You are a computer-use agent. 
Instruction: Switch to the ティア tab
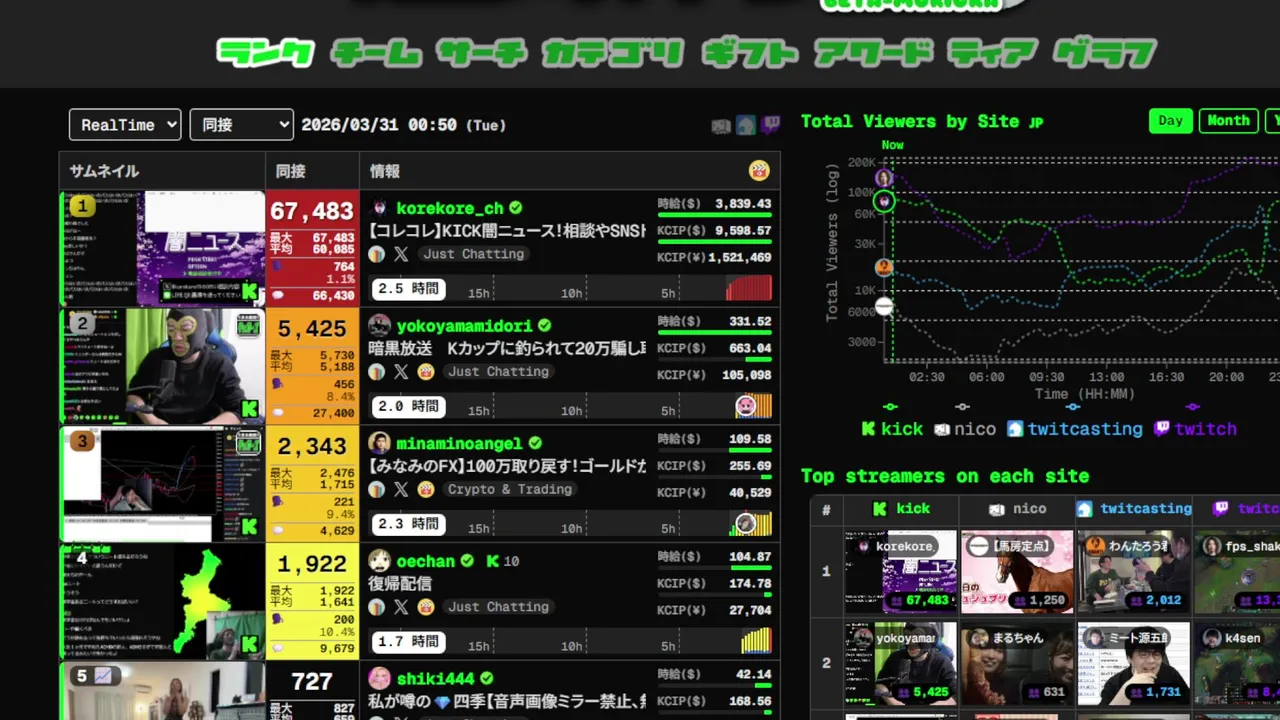pyautogui.click(x=992, y=52)
